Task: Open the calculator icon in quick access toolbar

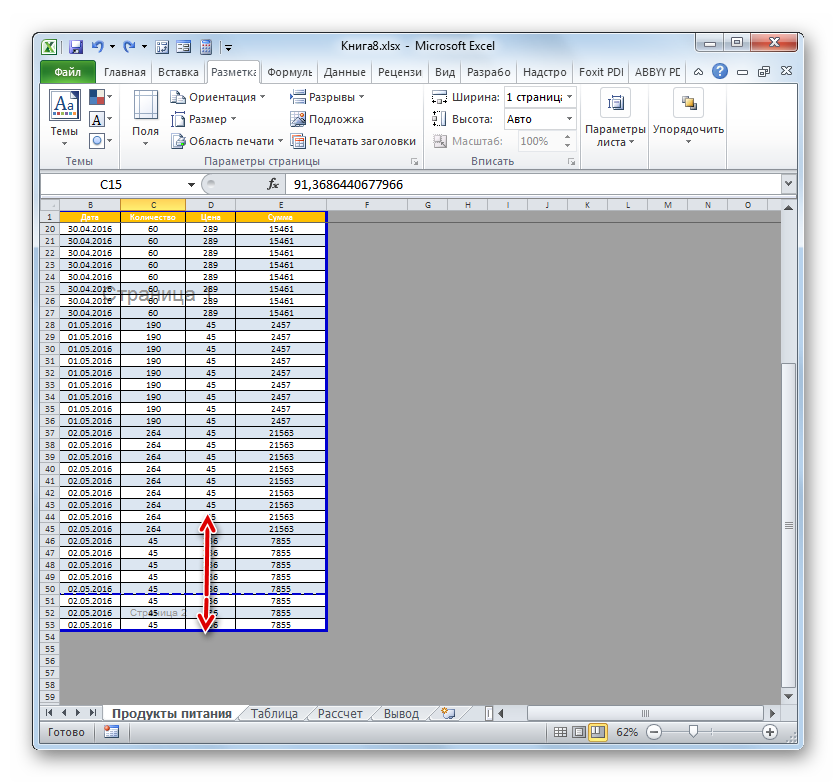Action: 206,47
